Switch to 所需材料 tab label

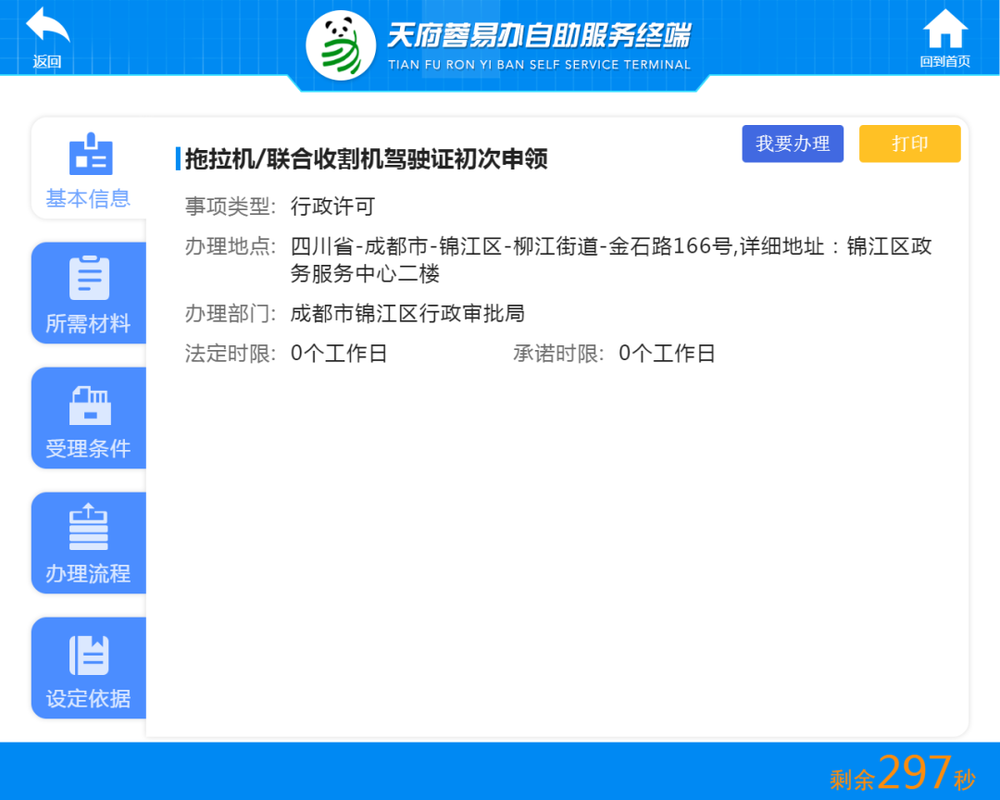pyautogui.click(x=88, y=323)
